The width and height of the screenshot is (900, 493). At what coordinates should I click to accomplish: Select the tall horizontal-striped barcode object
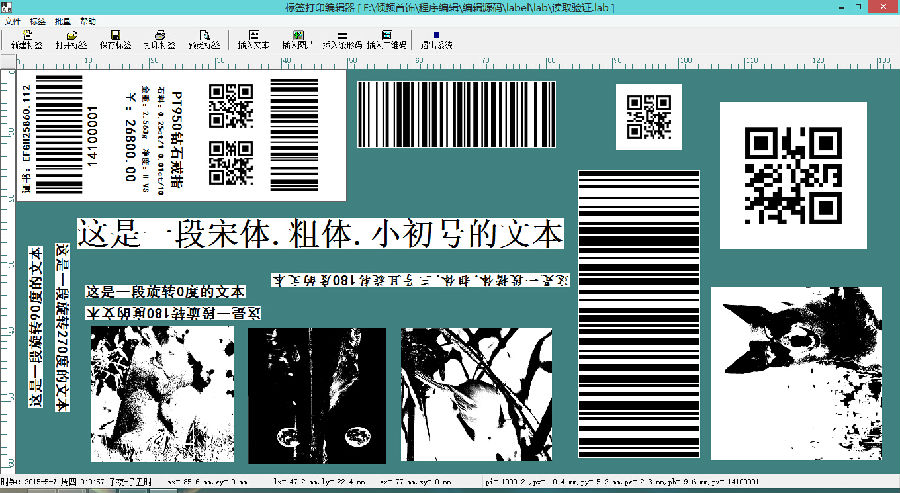(x=639, y=313)
